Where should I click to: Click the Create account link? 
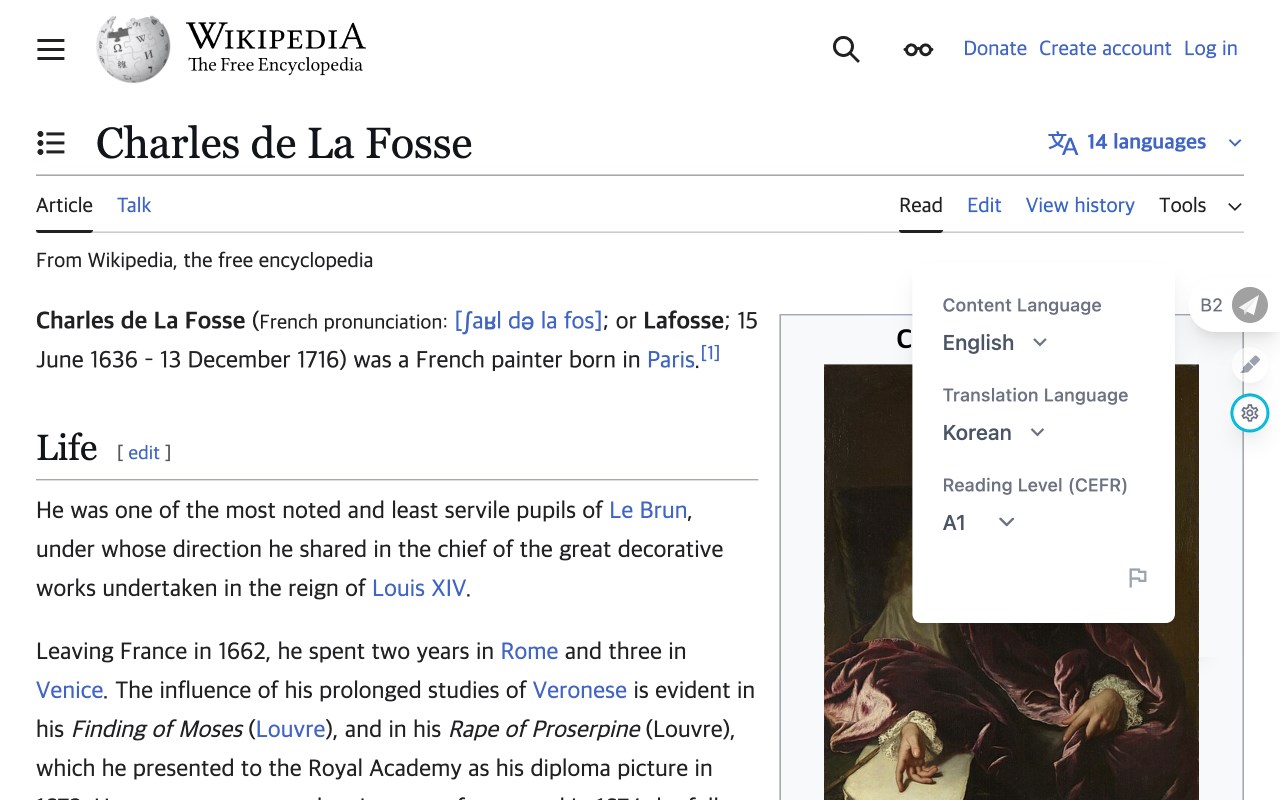click(x=1105, y=48)
